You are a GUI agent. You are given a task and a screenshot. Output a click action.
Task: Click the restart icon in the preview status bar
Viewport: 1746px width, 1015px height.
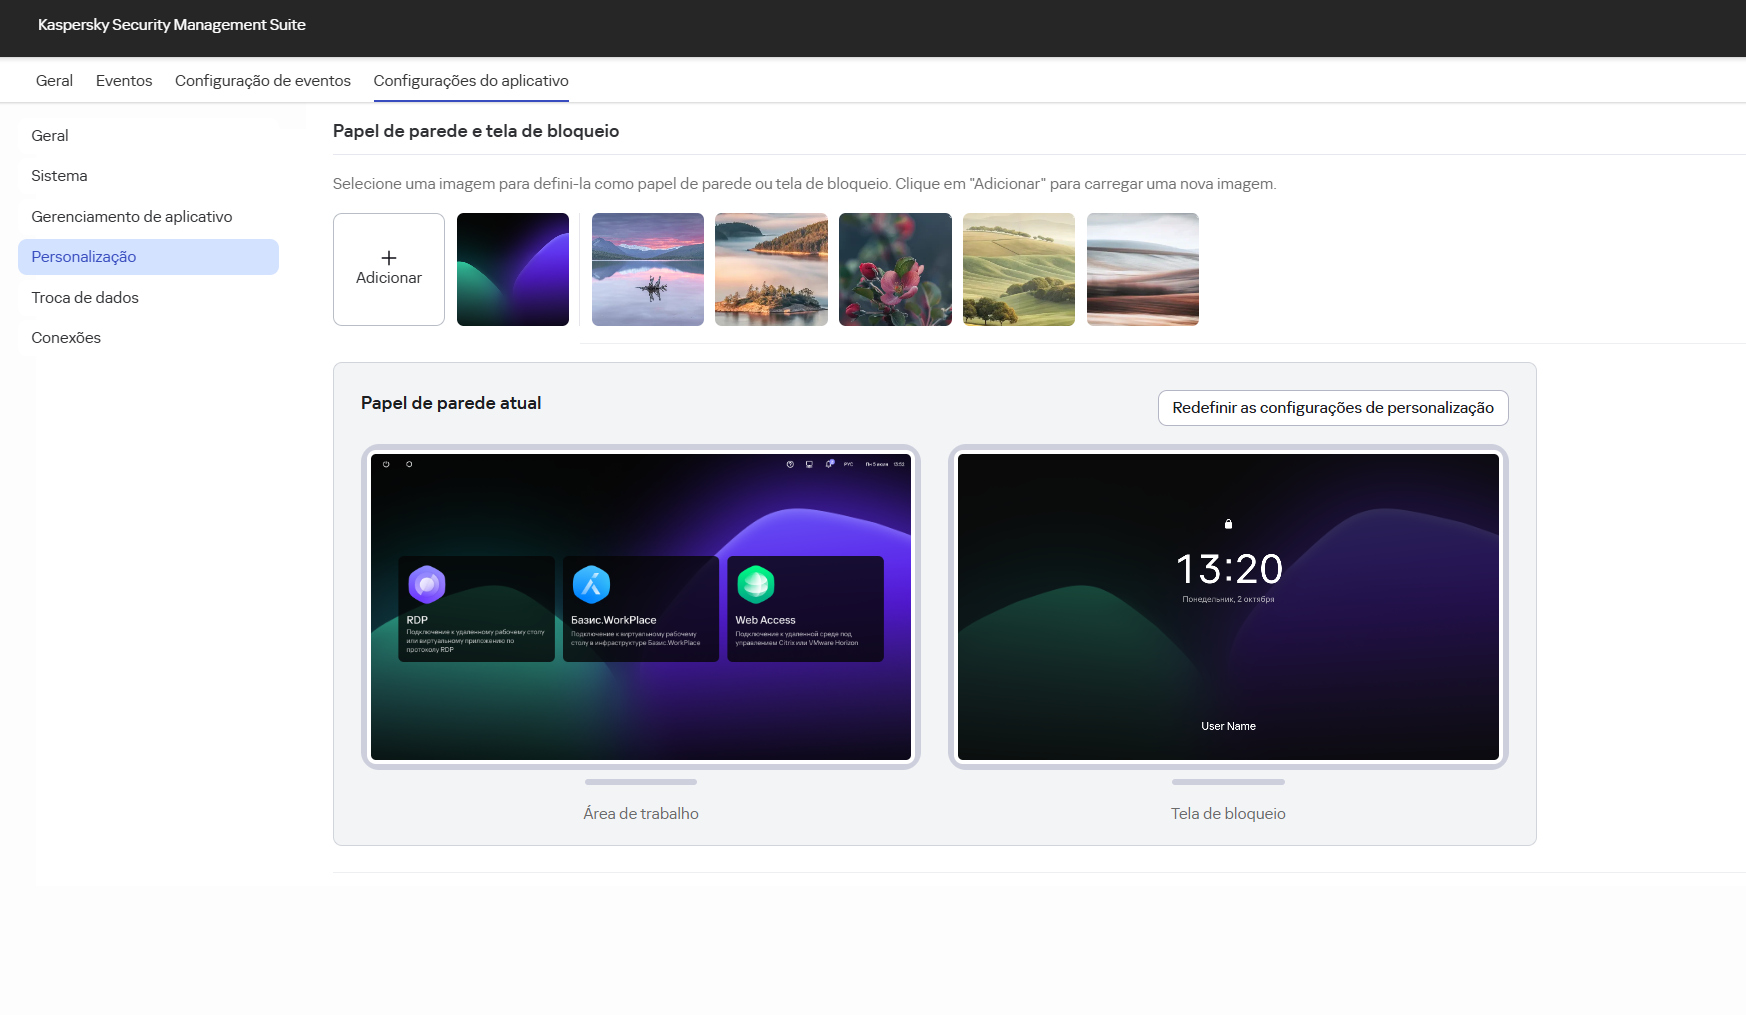coord(409,463)
